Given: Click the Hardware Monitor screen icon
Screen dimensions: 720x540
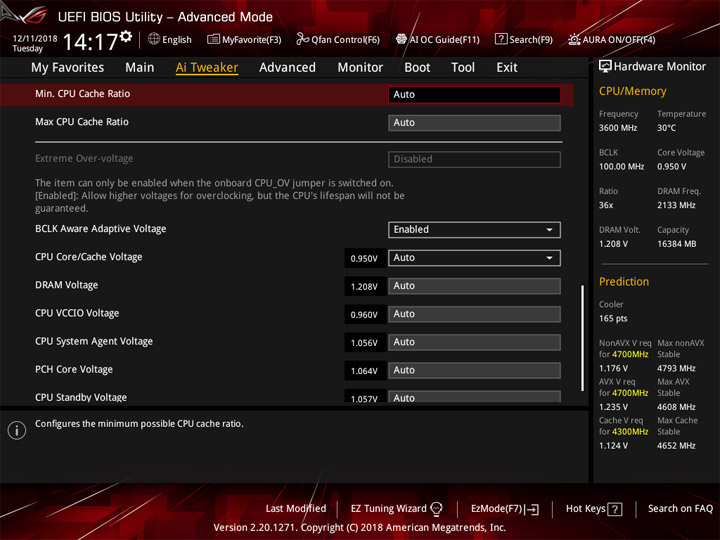Looking at the screenshot, I should tap(605, 66).
